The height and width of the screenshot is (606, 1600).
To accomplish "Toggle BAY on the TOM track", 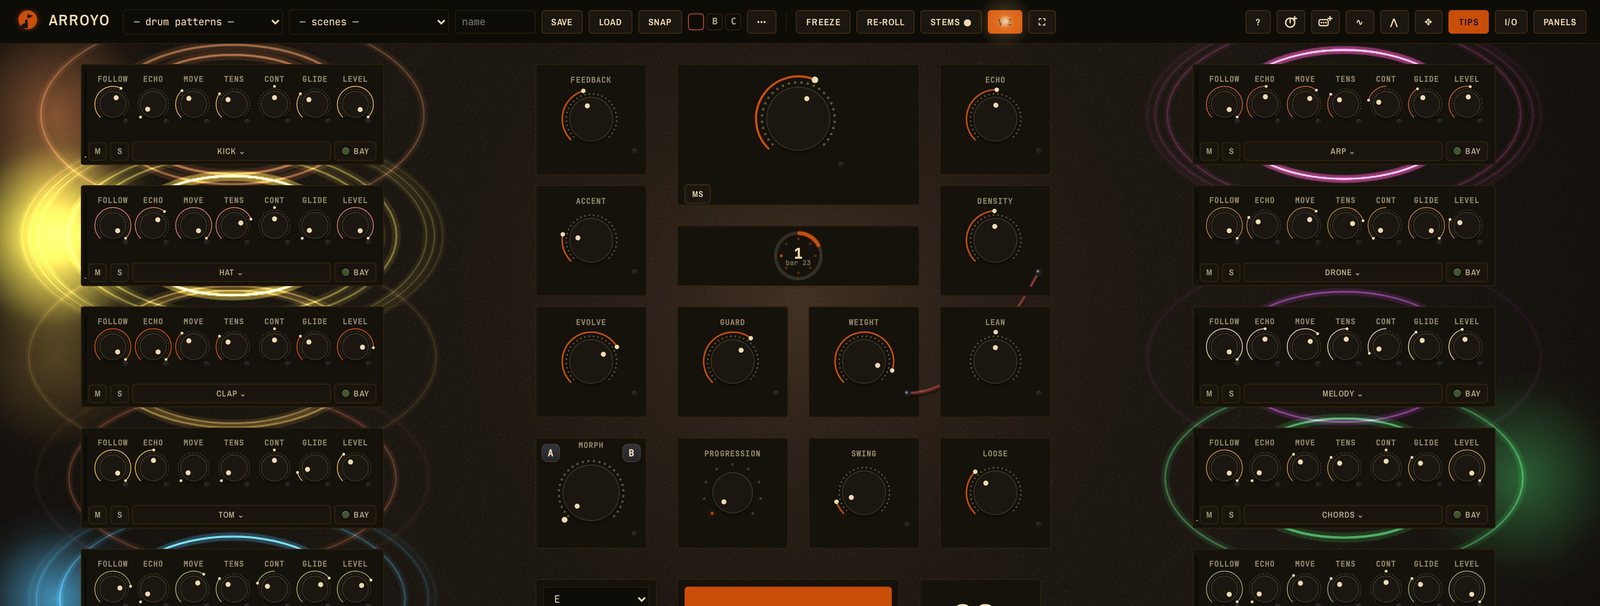I will (355, 515).
